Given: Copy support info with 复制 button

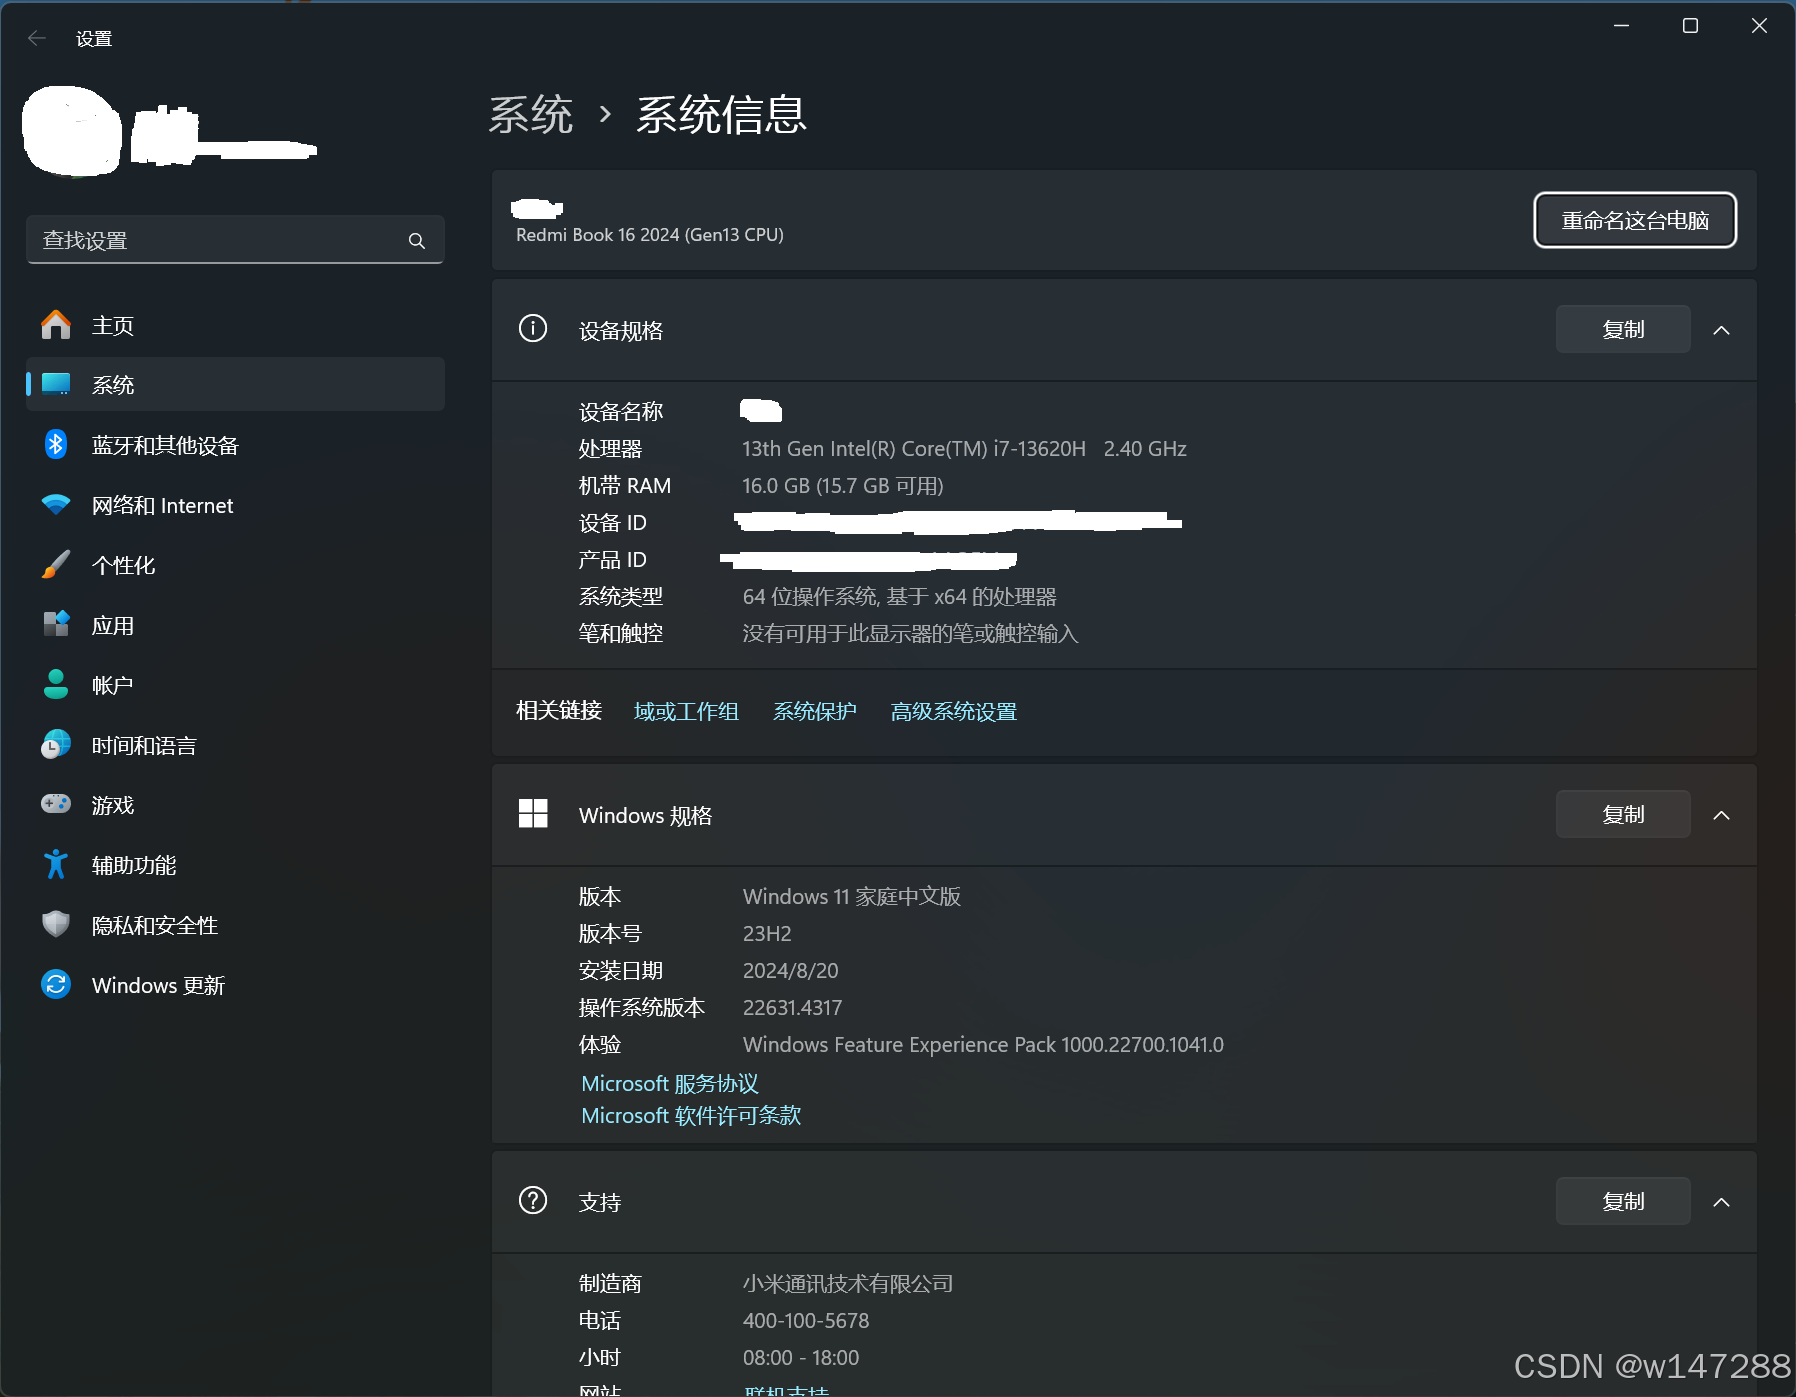Looking at the screenshot, I should click(x=1623, y=1201).
